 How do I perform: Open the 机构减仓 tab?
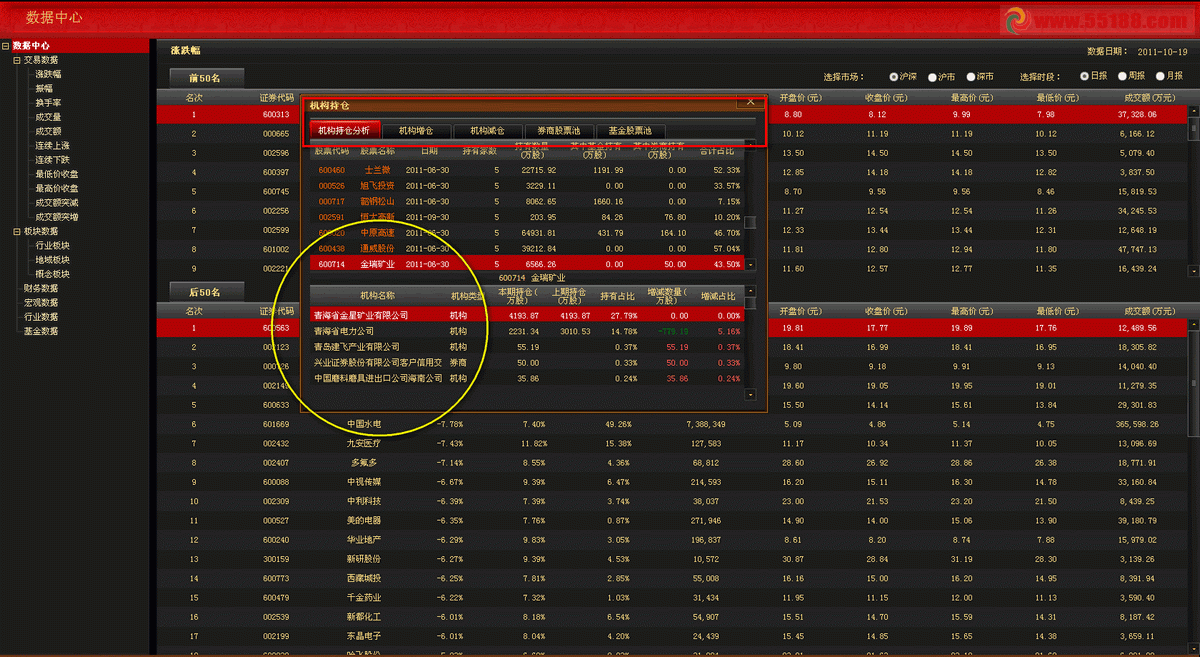point(488,130)
